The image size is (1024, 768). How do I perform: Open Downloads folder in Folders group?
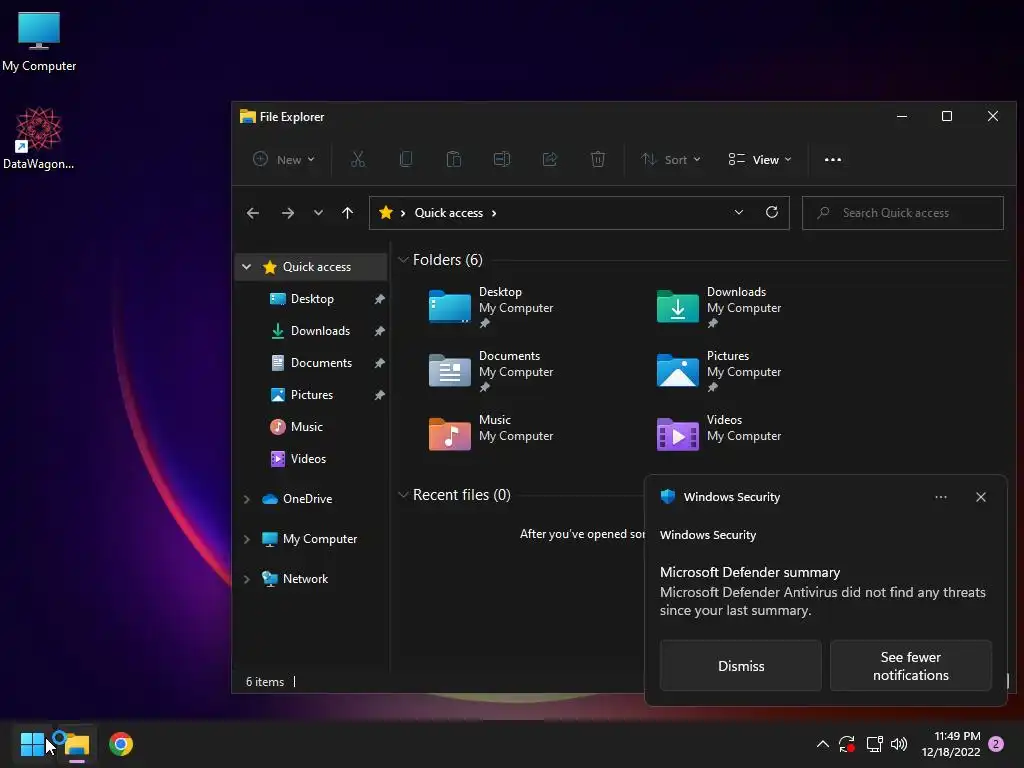720,306
